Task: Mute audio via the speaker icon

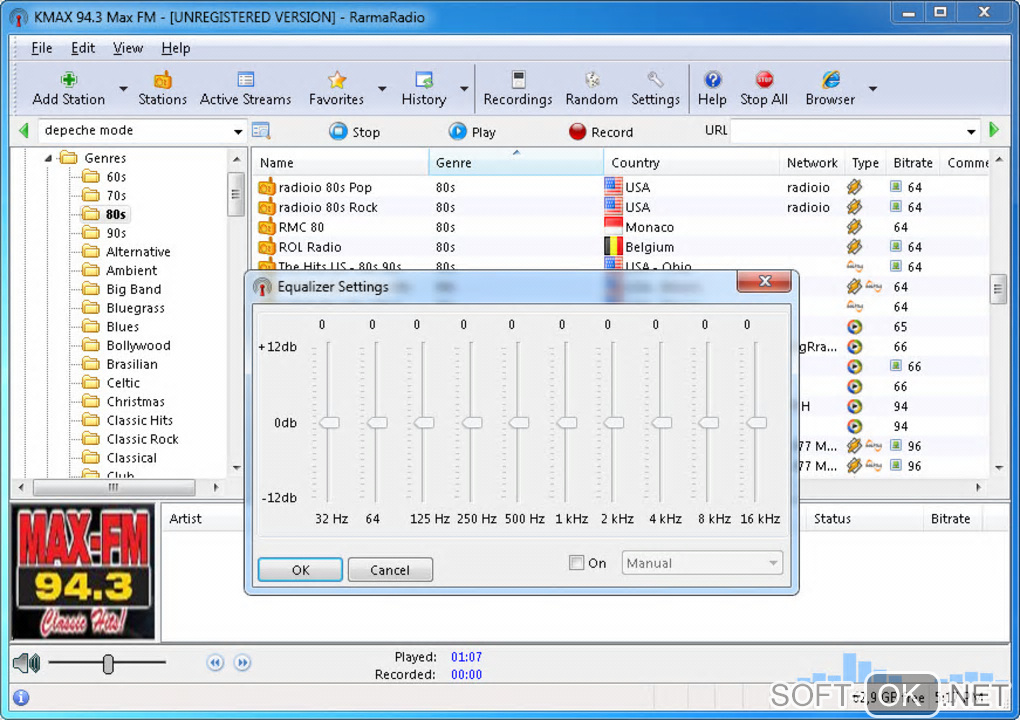Action: point(27,663)
